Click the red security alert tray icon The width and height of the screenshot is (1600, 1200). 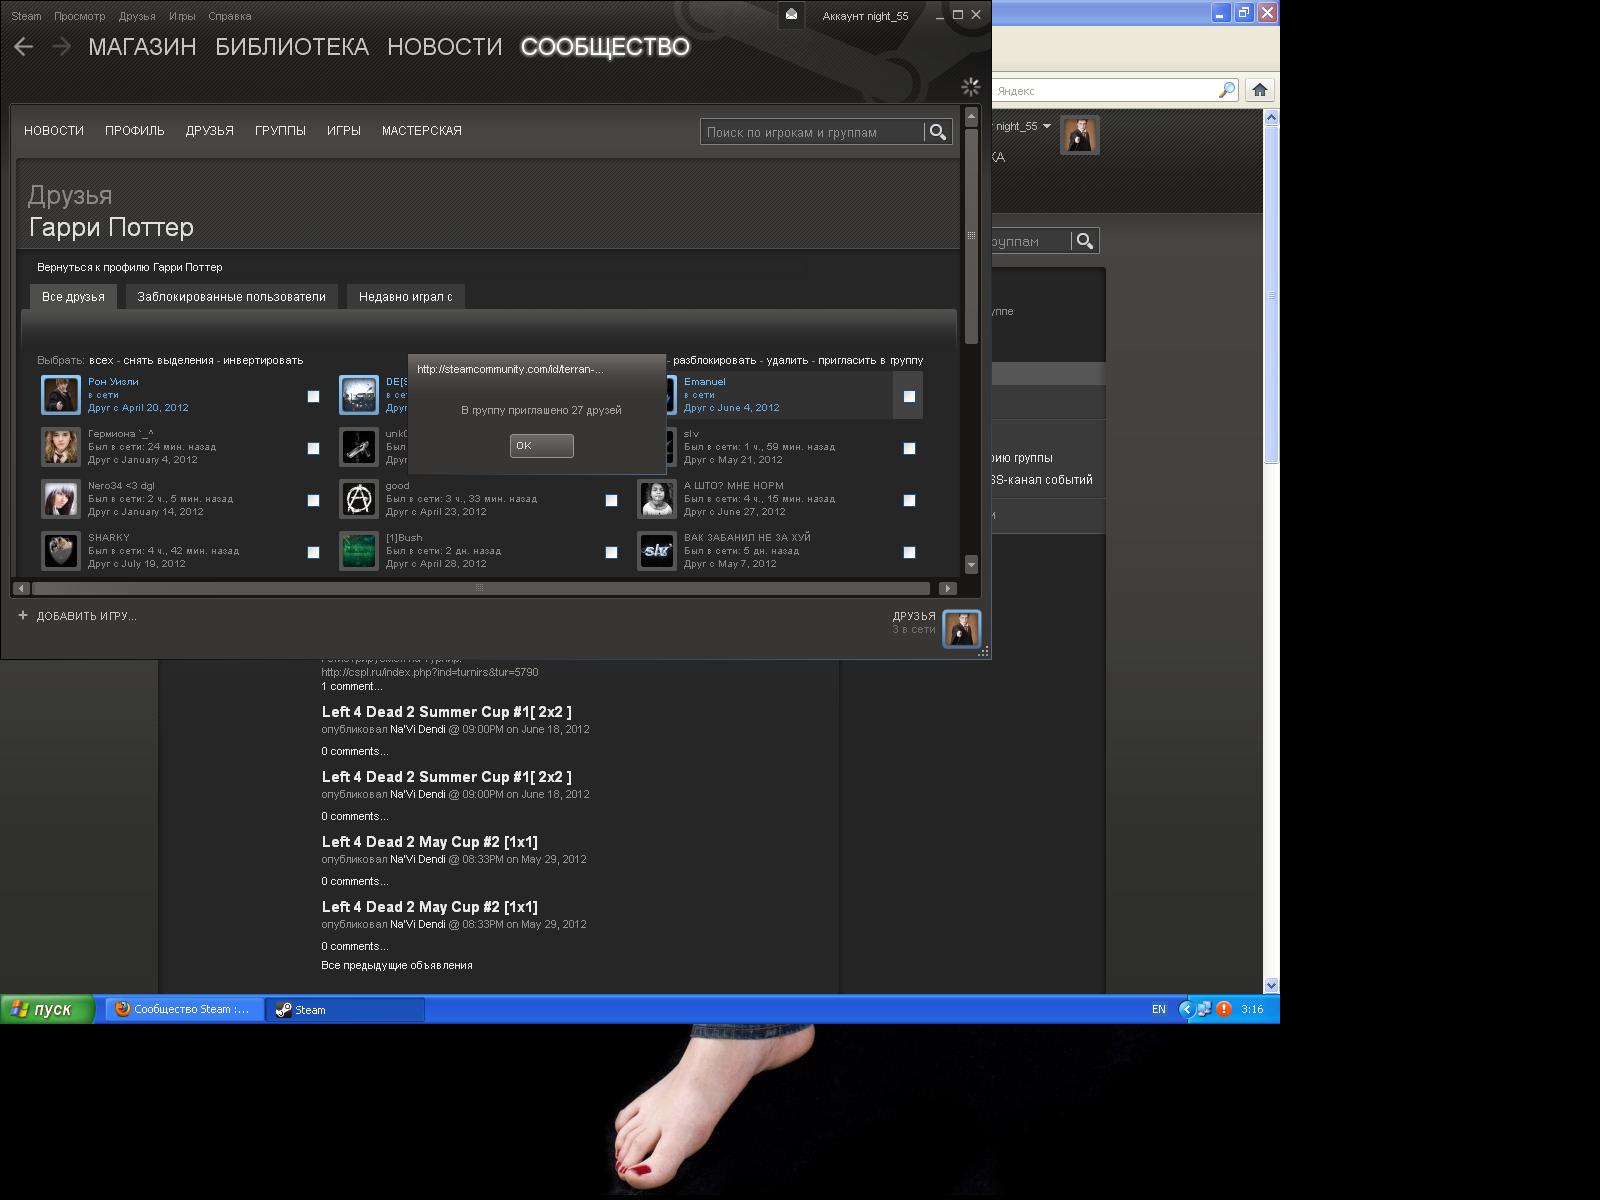[x=1224, y=1009]
